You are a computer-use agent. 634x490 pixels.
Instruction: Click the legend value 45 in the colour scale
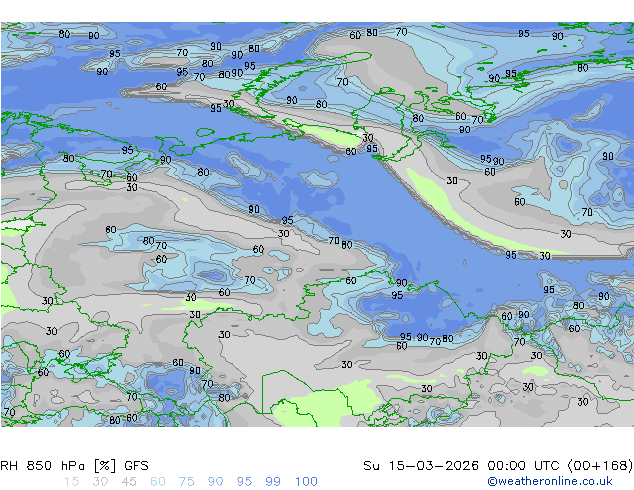coord(129,482)
